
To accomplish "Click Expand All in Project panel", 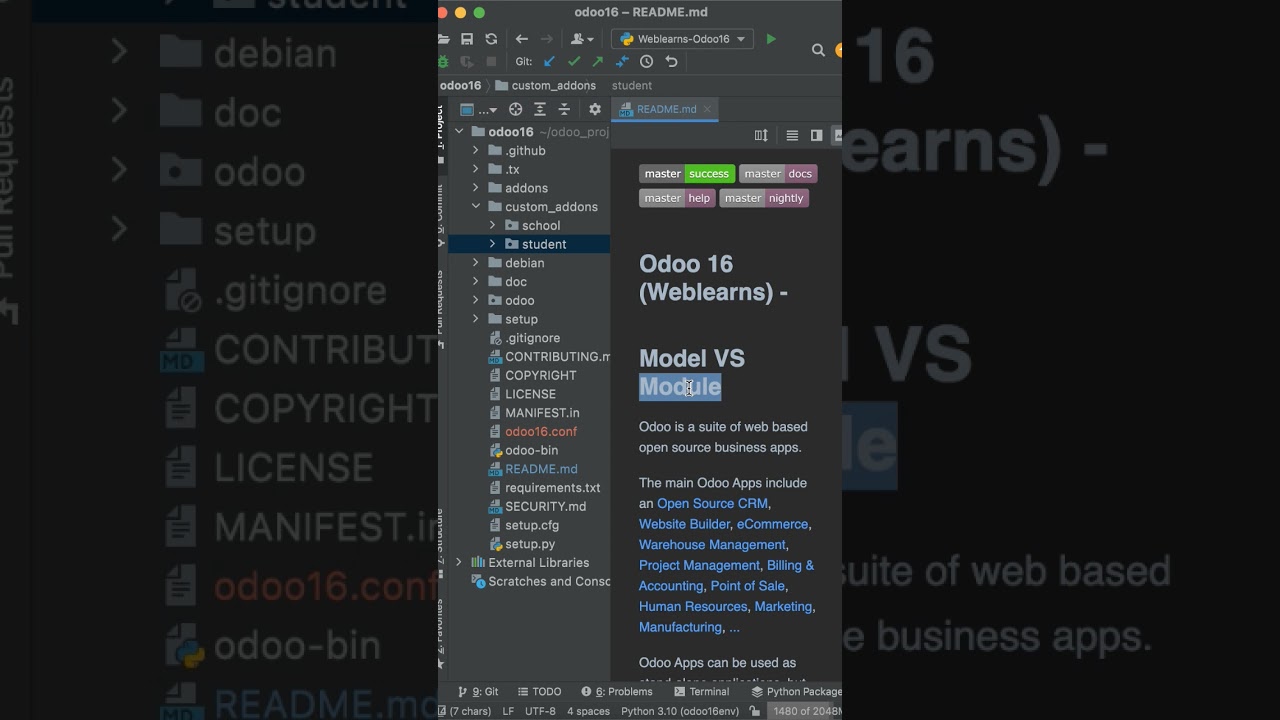I will (x=540, y=110).
